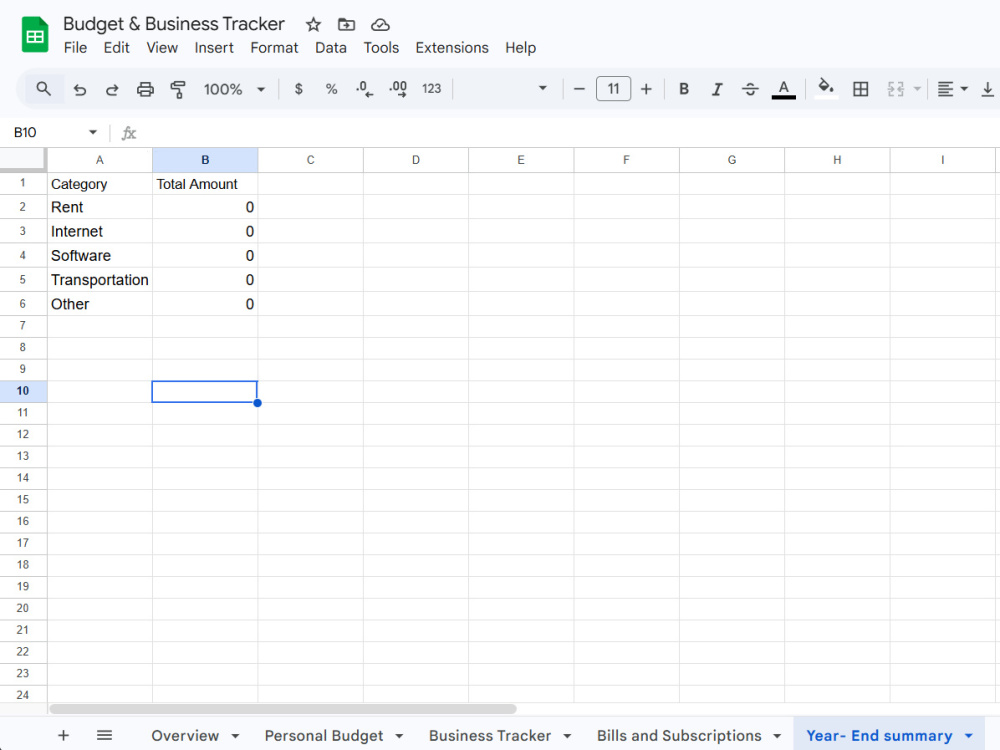Click the horizontal scrollbar thumb
1000x750 pixels.
coord(283,709)
